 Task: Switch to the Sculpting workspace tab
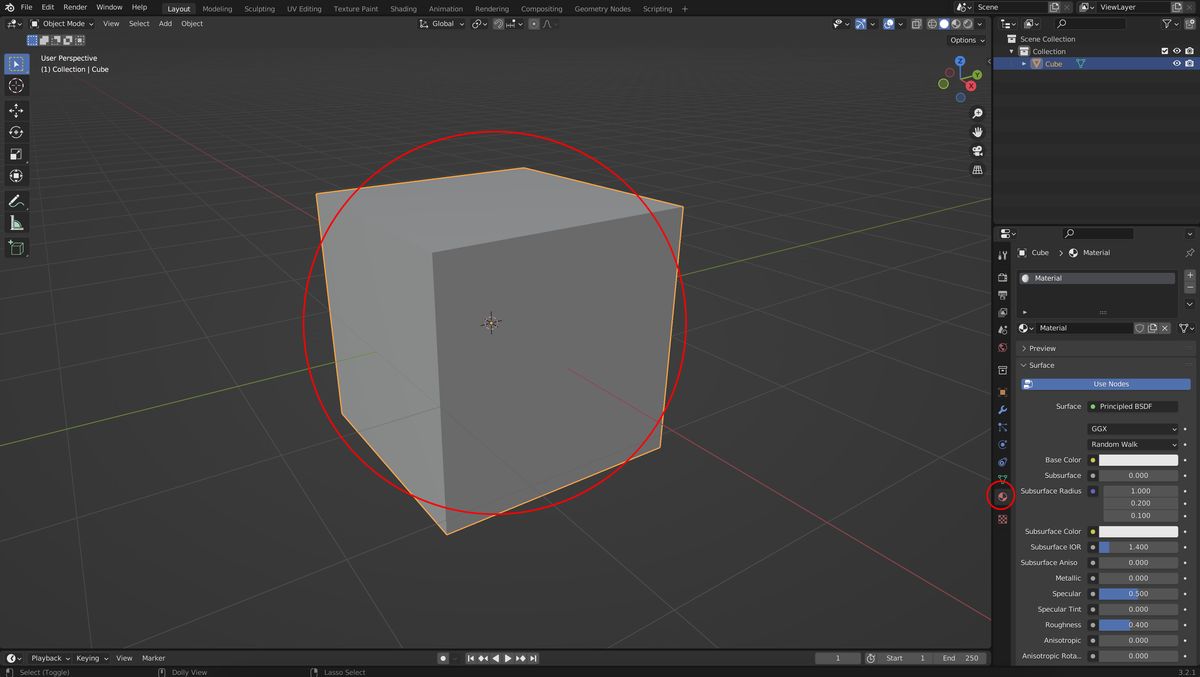tap(259, 9)
